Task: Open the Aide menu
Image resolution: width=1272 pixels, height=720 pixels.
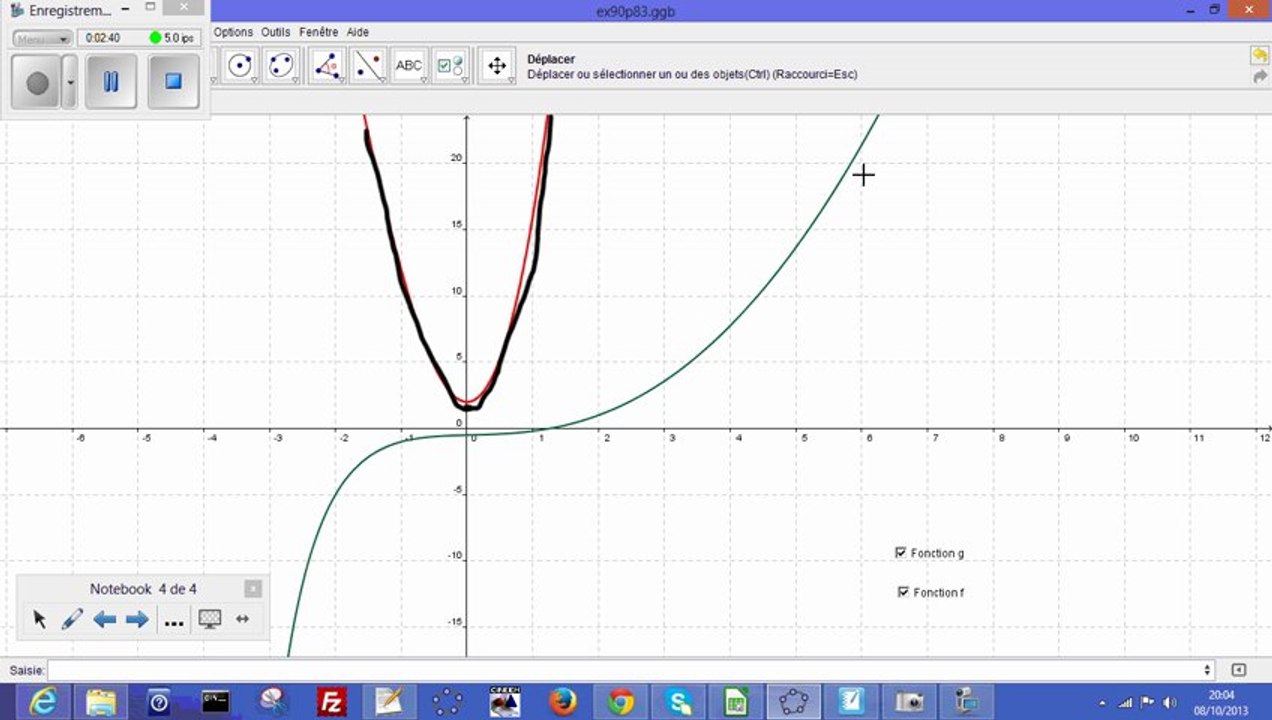Action: (x=358, y=32)
